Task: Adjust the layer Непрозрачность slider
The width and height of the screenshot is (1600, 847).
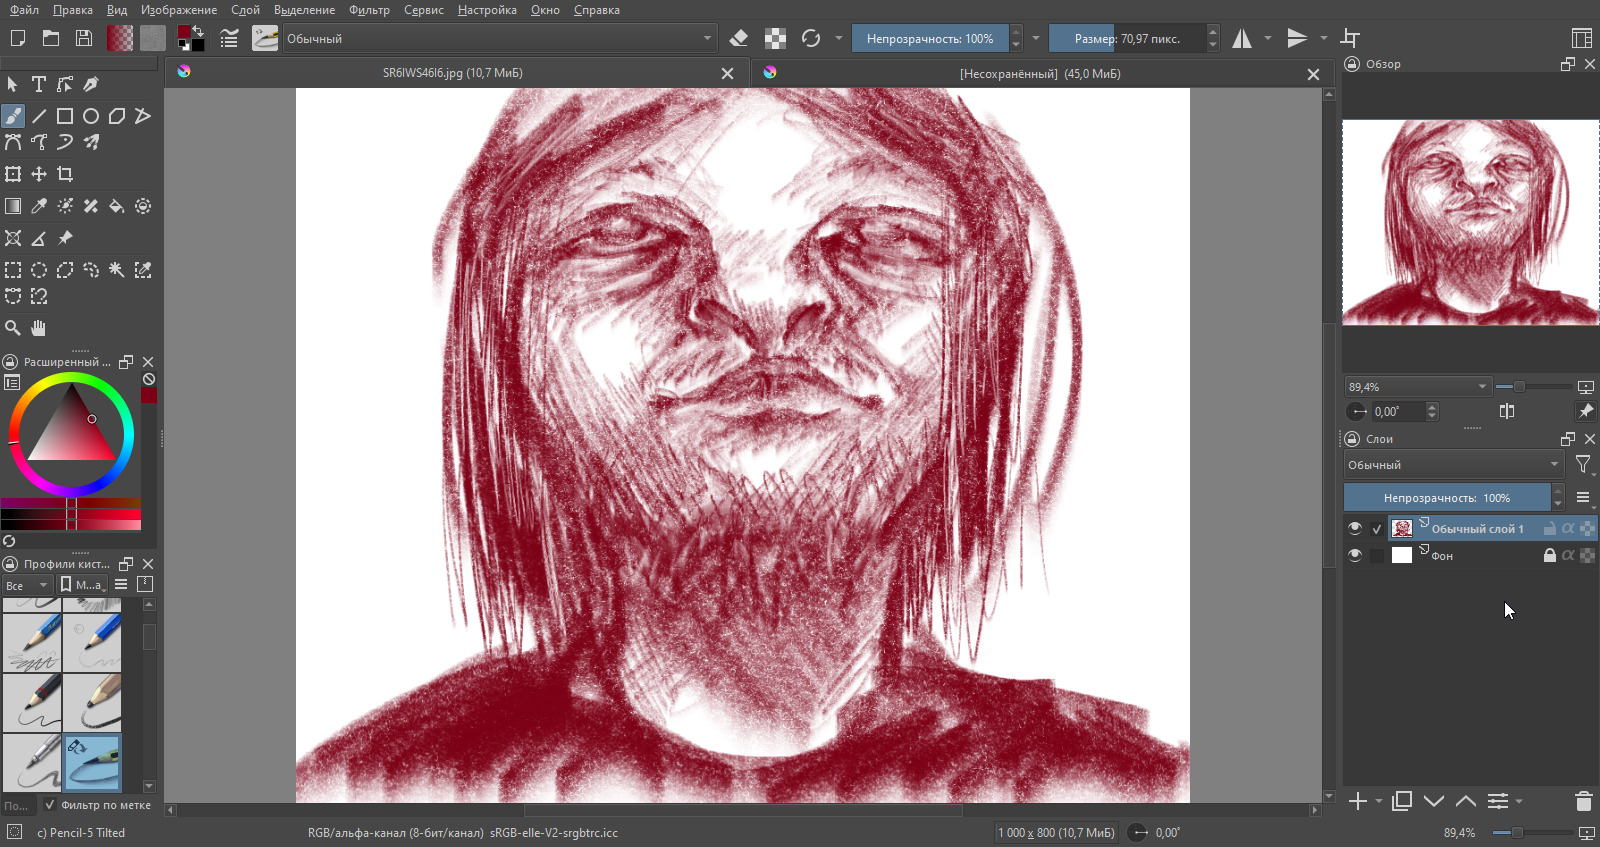Action: tap(1446, 498)
